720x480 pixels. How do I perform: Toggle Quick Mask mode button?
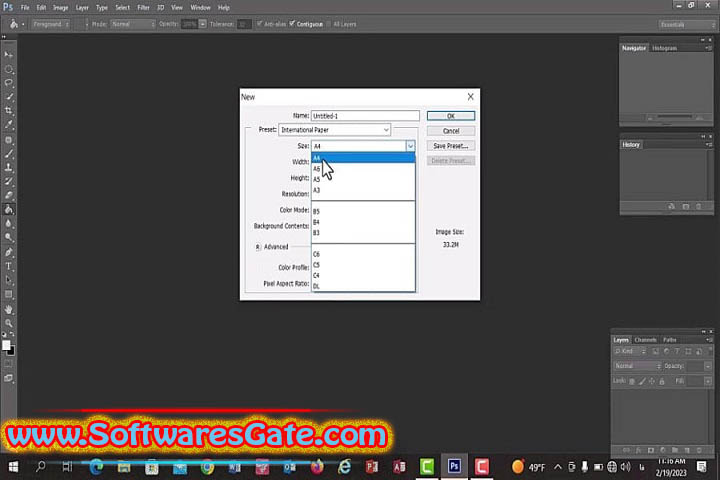tap(8, 363)
